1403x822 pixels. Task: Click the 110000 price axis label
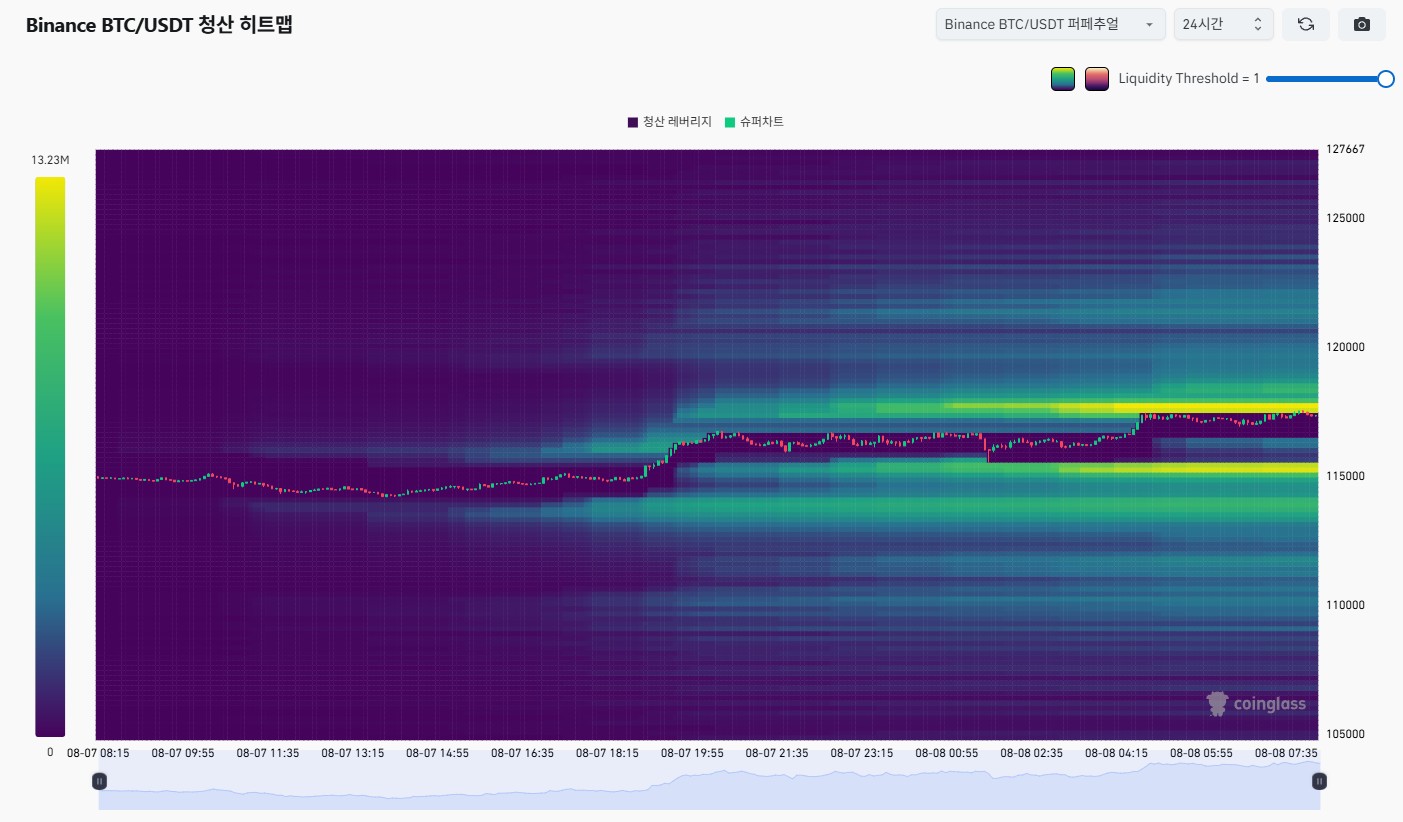1343,605
